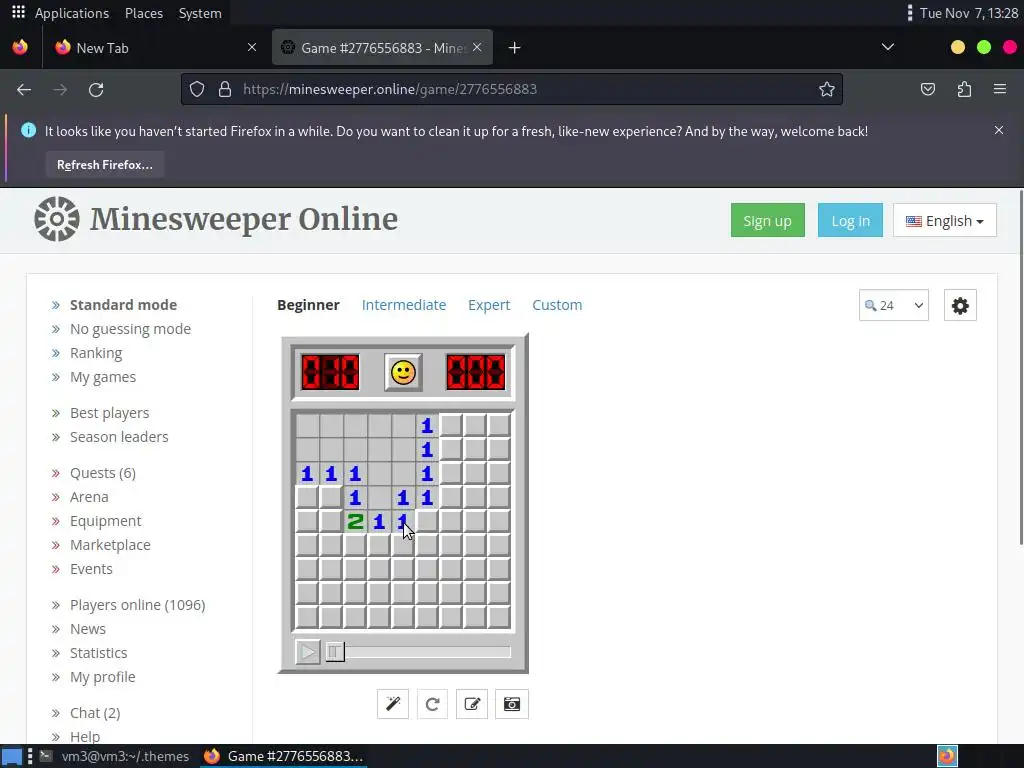
Task: Click the camera screenshot icon below board
Action: coord(512,704)
